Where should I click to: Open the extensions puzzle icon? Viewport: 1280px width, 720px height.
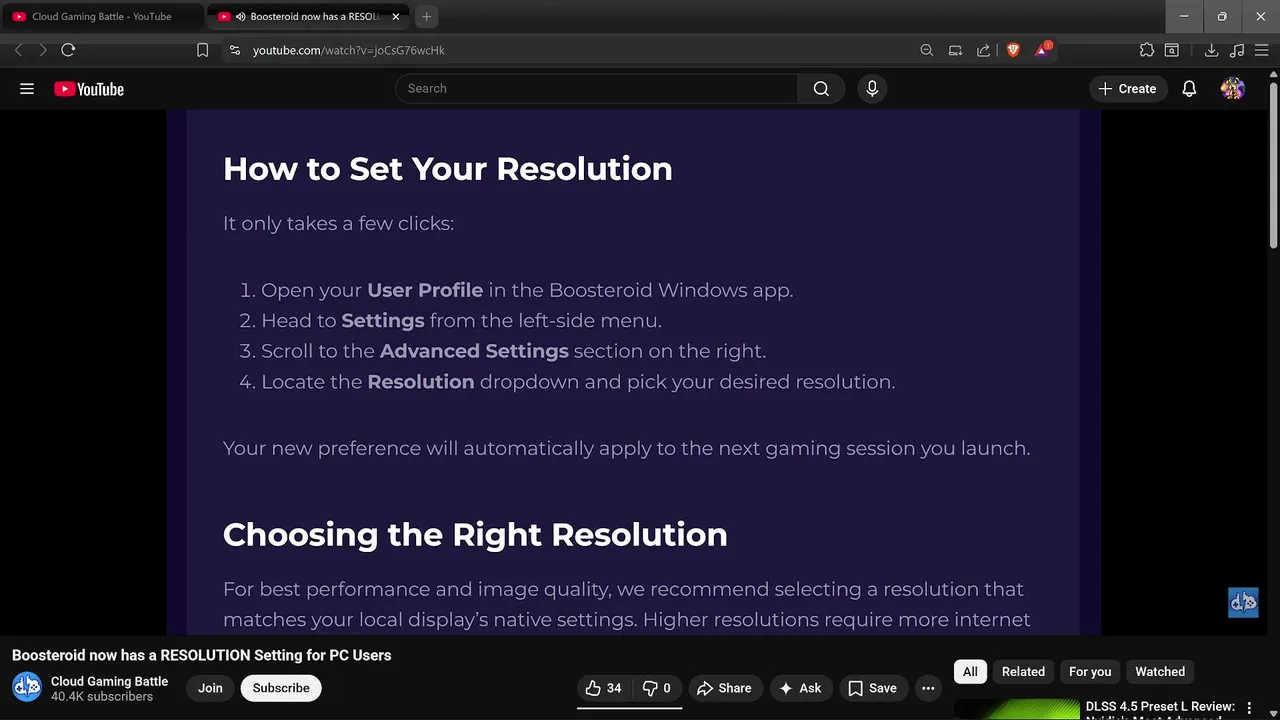point(1147,50)
